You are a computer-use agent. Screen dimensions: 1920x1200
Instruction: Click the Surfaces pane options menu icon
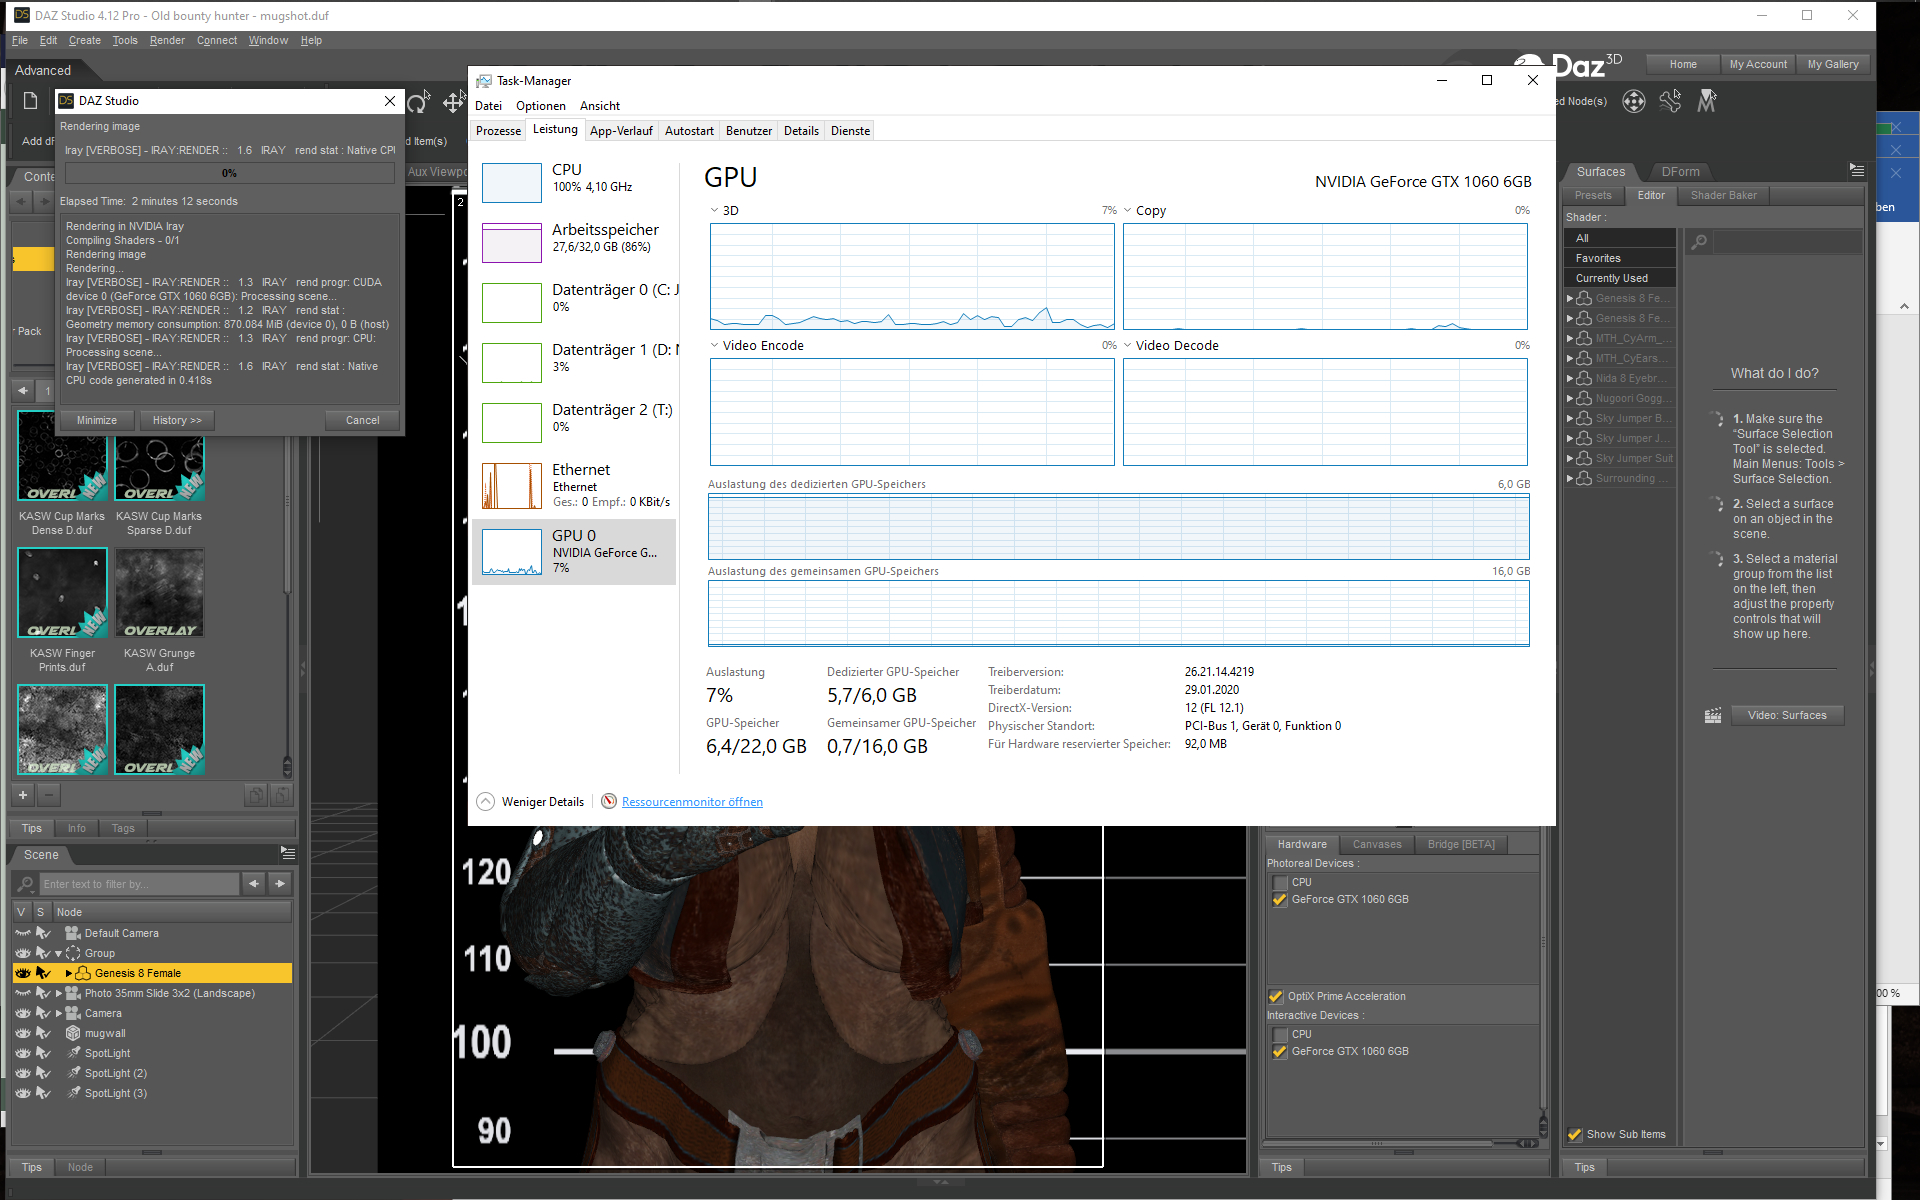1856,171
